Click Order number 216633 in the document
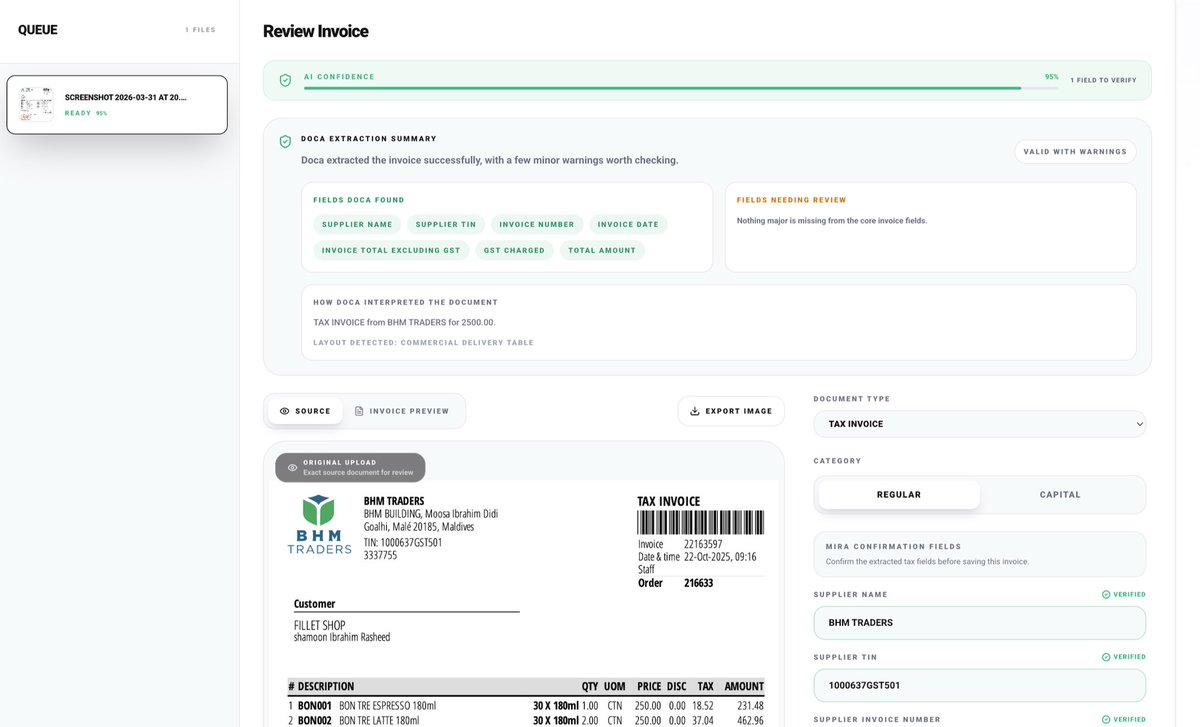1200x727 pixels. click(698, 583)
